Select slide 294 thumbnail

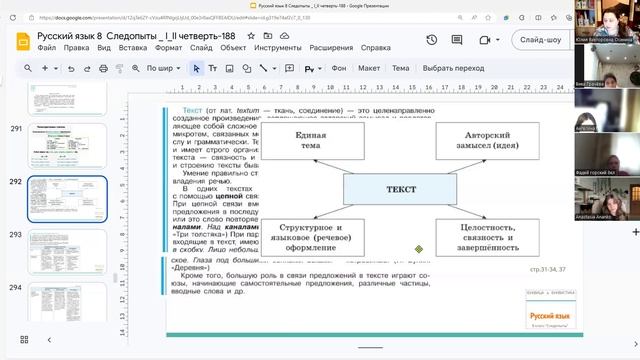click(x=67, y=302)
